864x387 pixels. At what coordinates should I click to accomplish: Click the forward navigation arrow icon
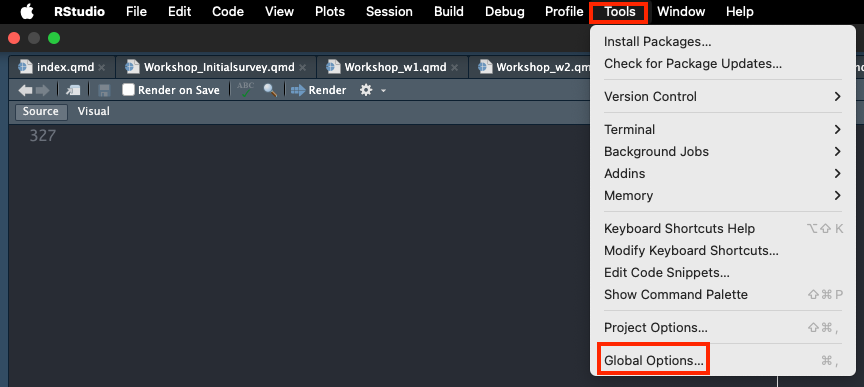[42, 90]
